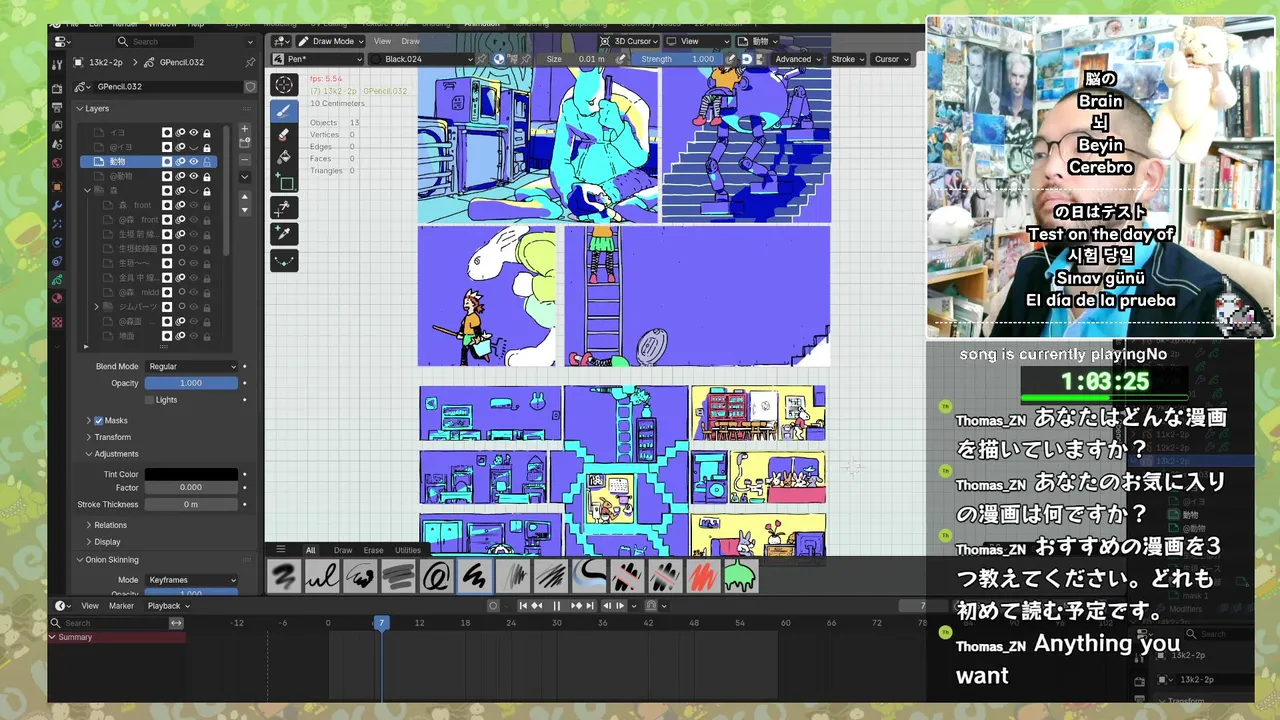Toggle lock on the 森 group

(x=207, y=190)
